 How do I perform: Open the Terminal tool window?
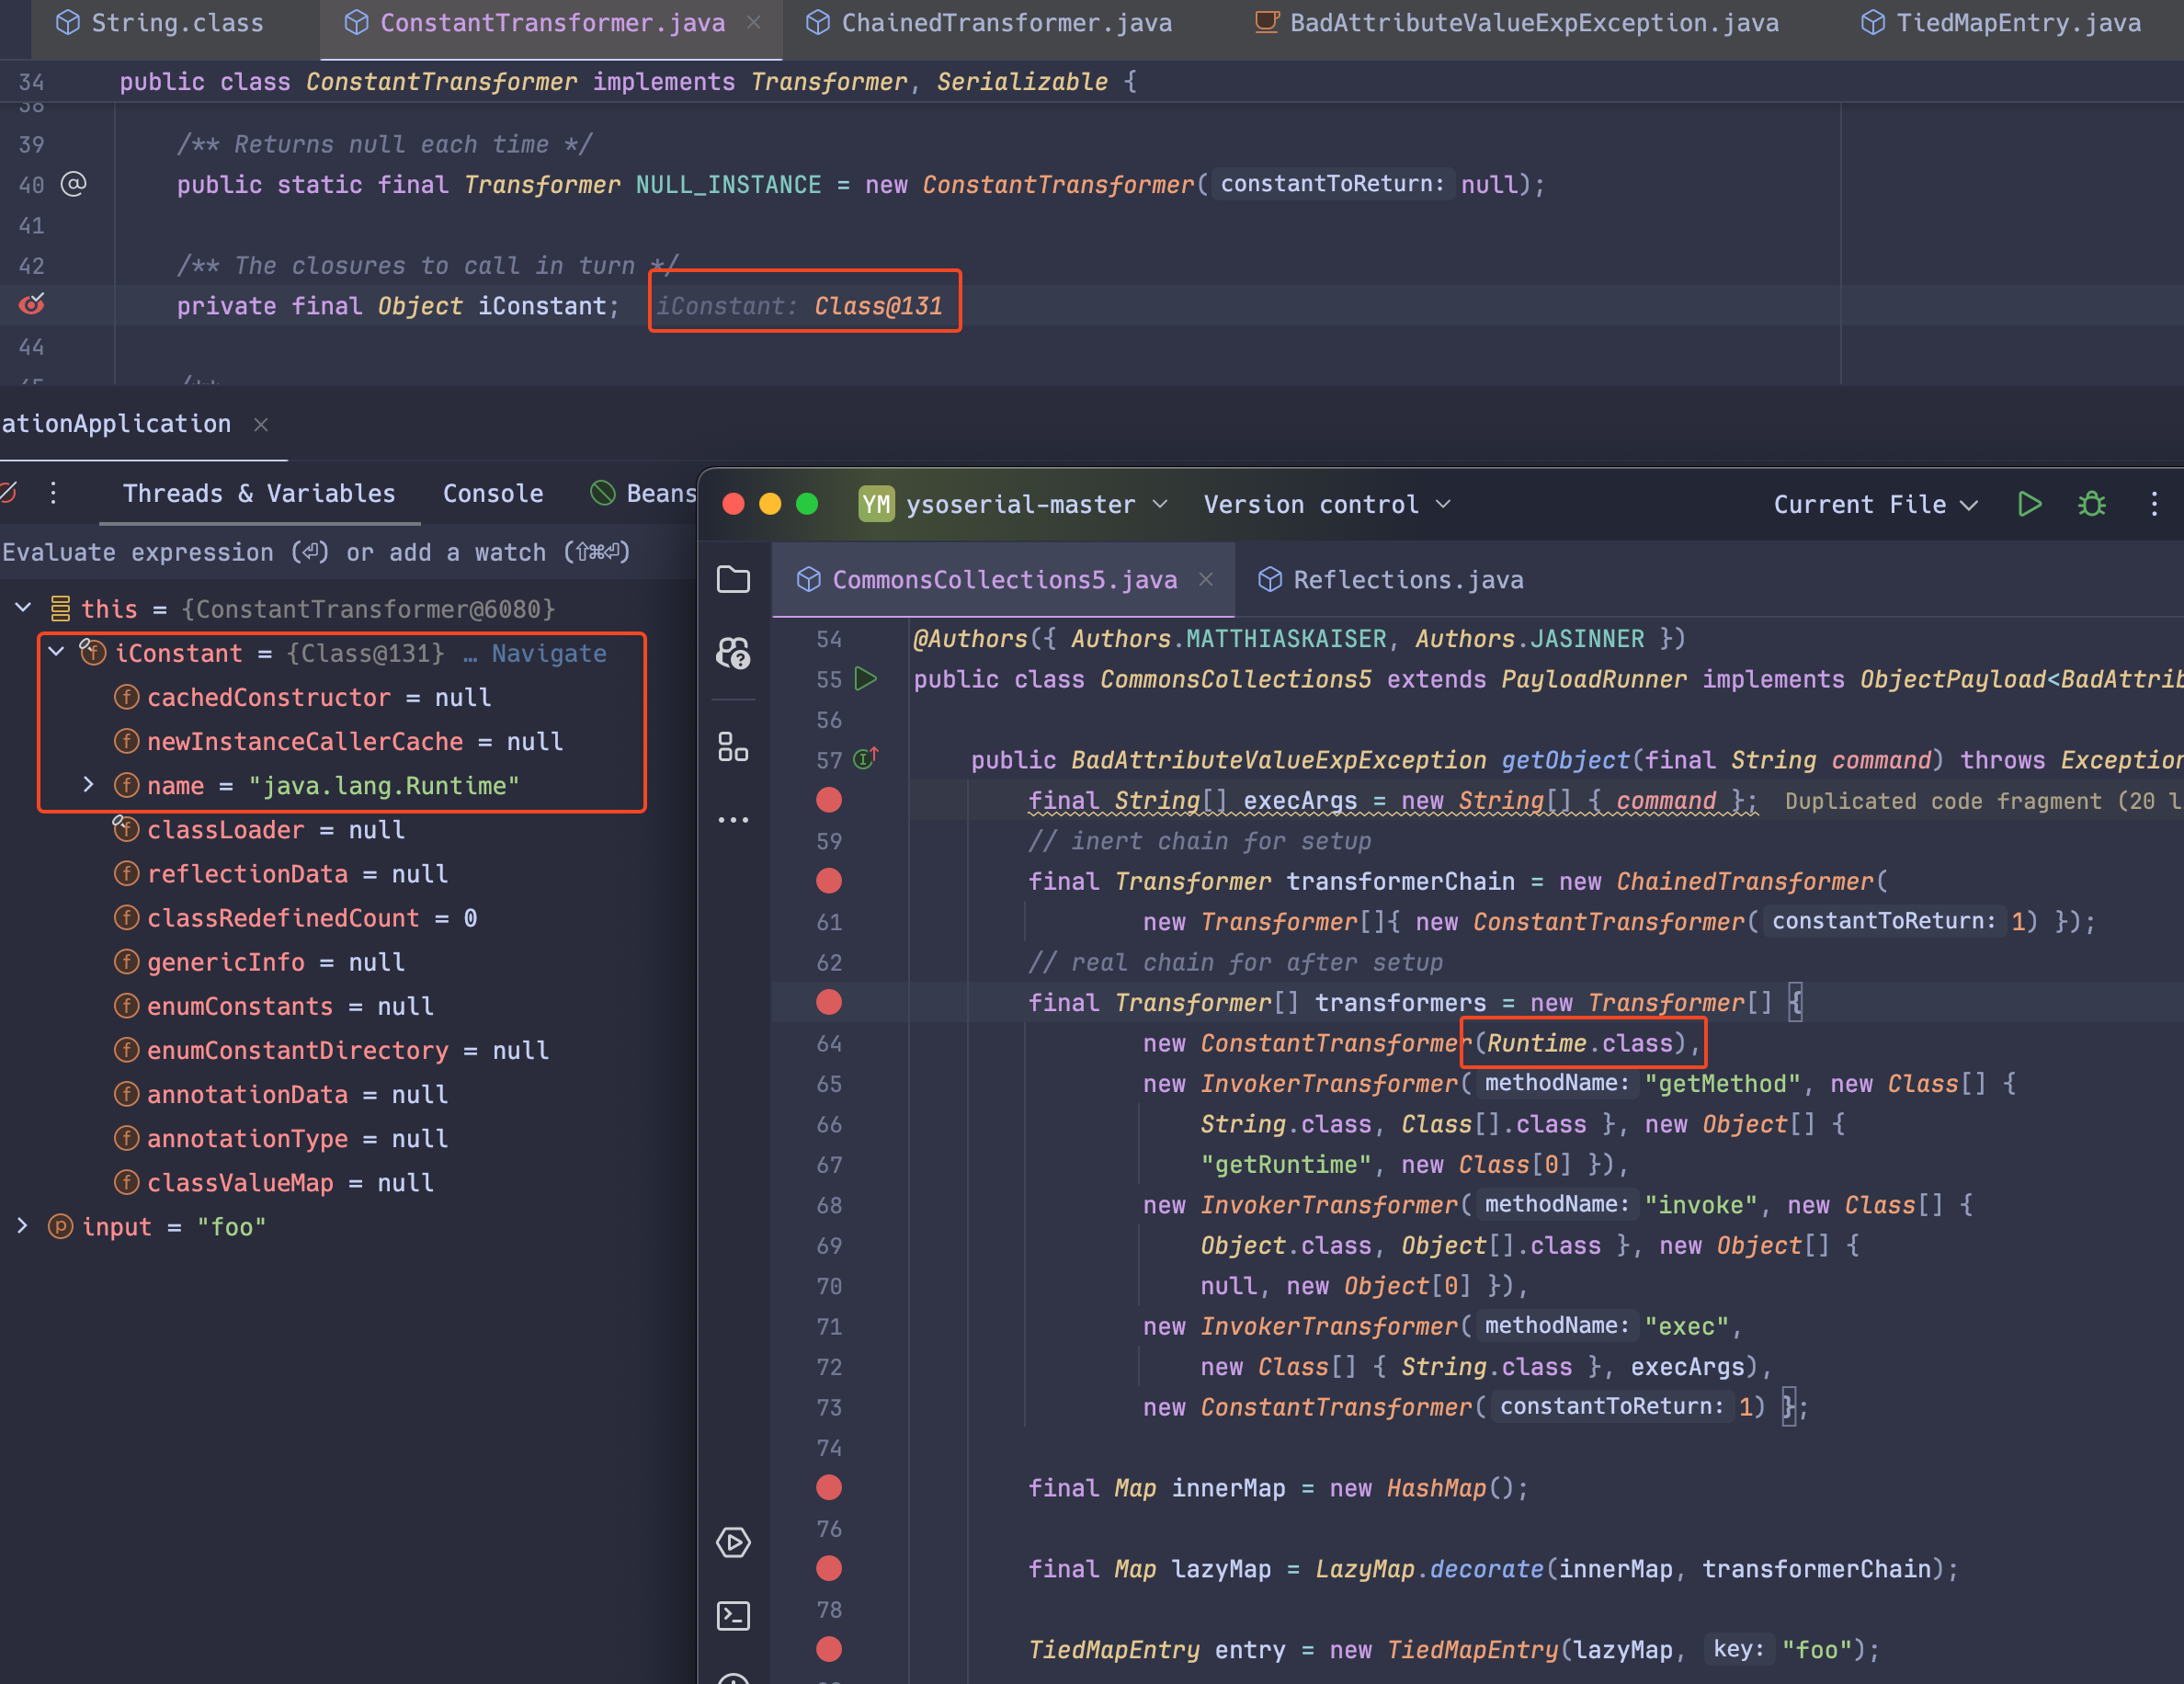pyautogui.click(x=734, y=1616)
